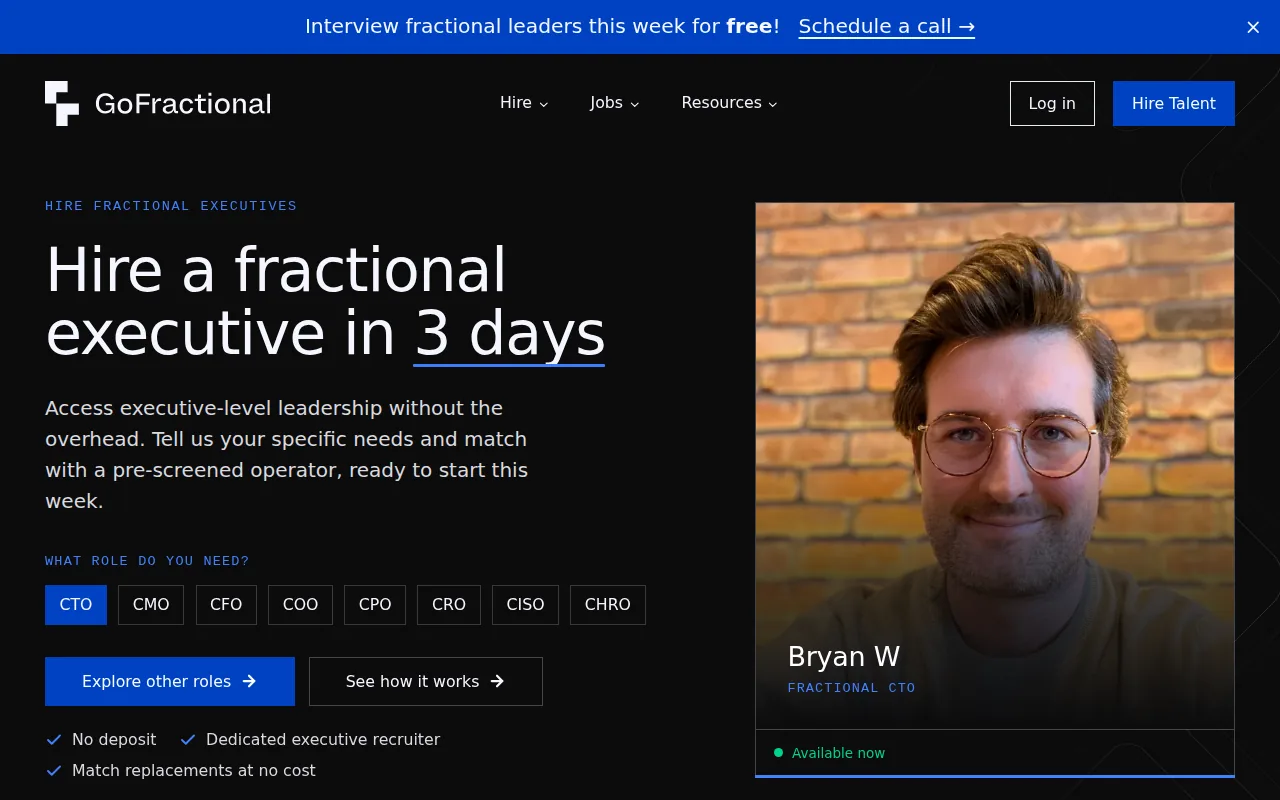Click checkmark icon beside No deposit
The image size is (1280, 800).
click(x=54, y=740)
